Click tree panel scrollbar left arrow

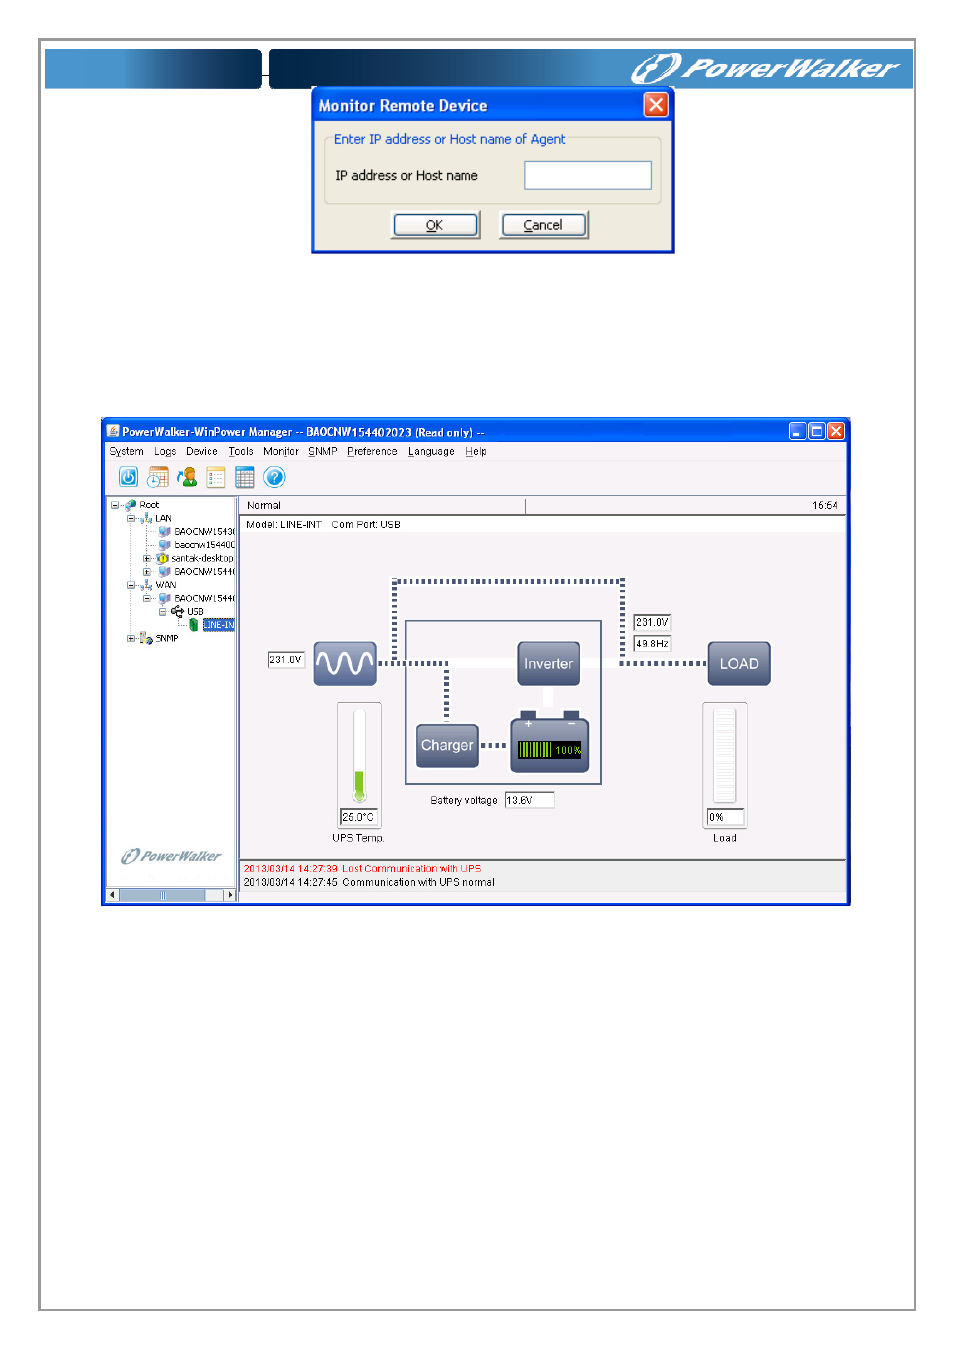[113, 895]
